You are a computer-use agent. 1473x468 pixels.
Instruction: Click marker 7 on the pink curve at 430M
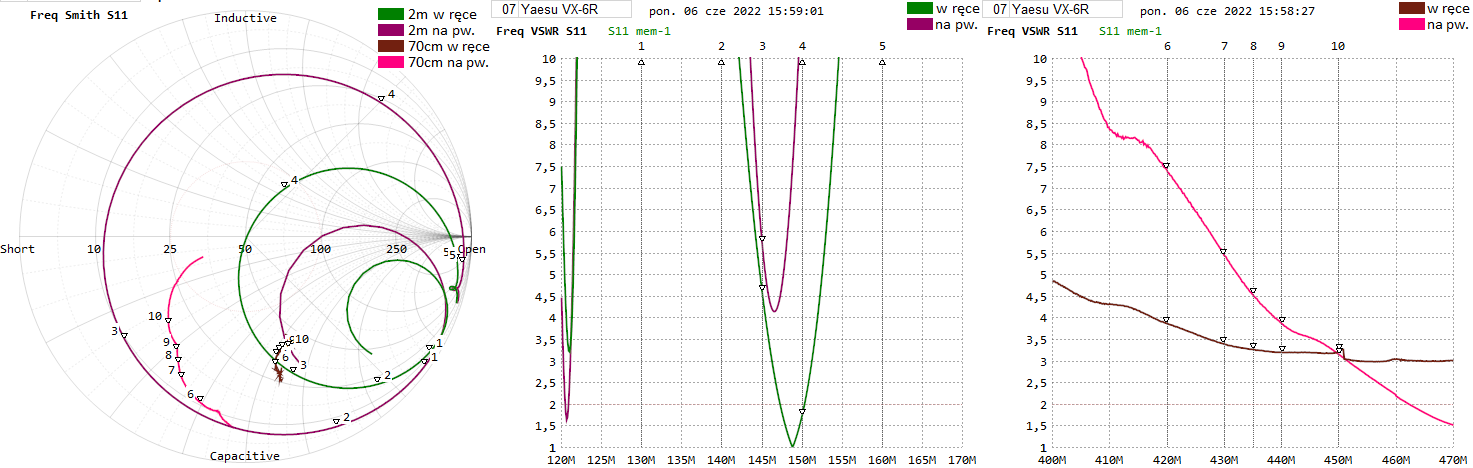coord(1223,252)
